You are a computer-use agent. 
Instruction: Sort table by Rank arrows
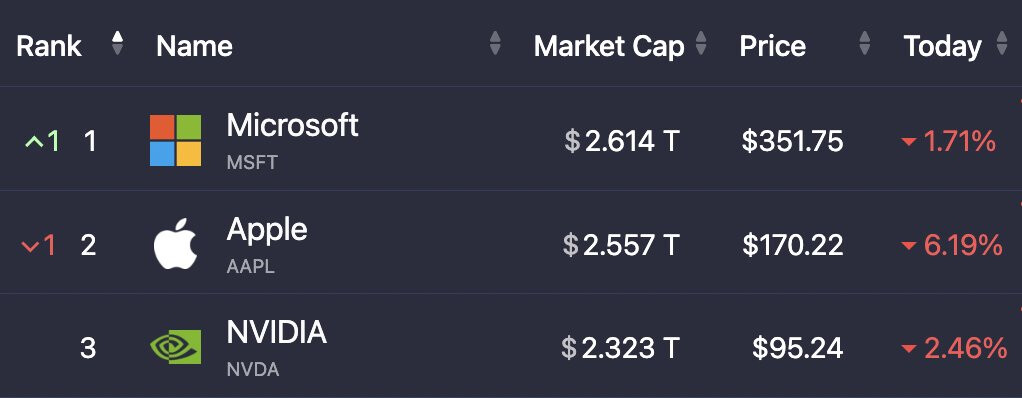click(117, 43)
